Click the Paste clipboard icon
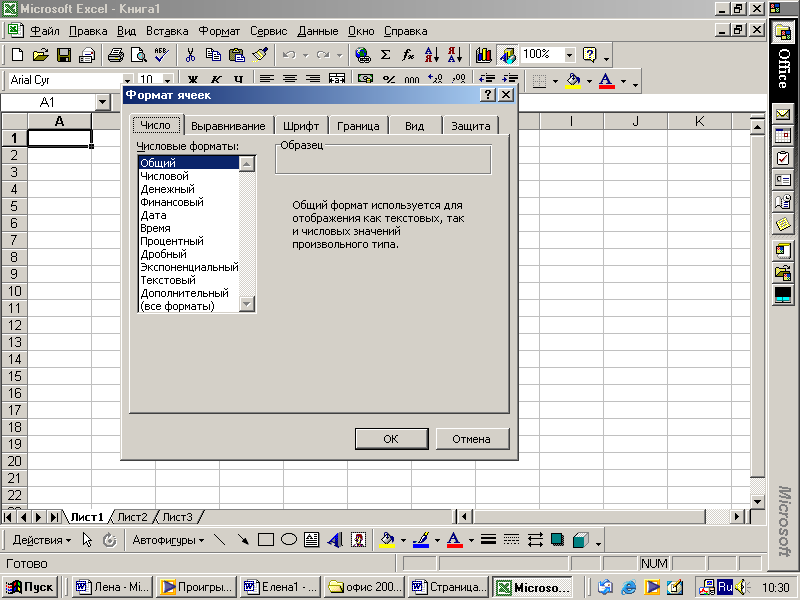This screenshot has height=600, width=800. click(x=237, y=55)
